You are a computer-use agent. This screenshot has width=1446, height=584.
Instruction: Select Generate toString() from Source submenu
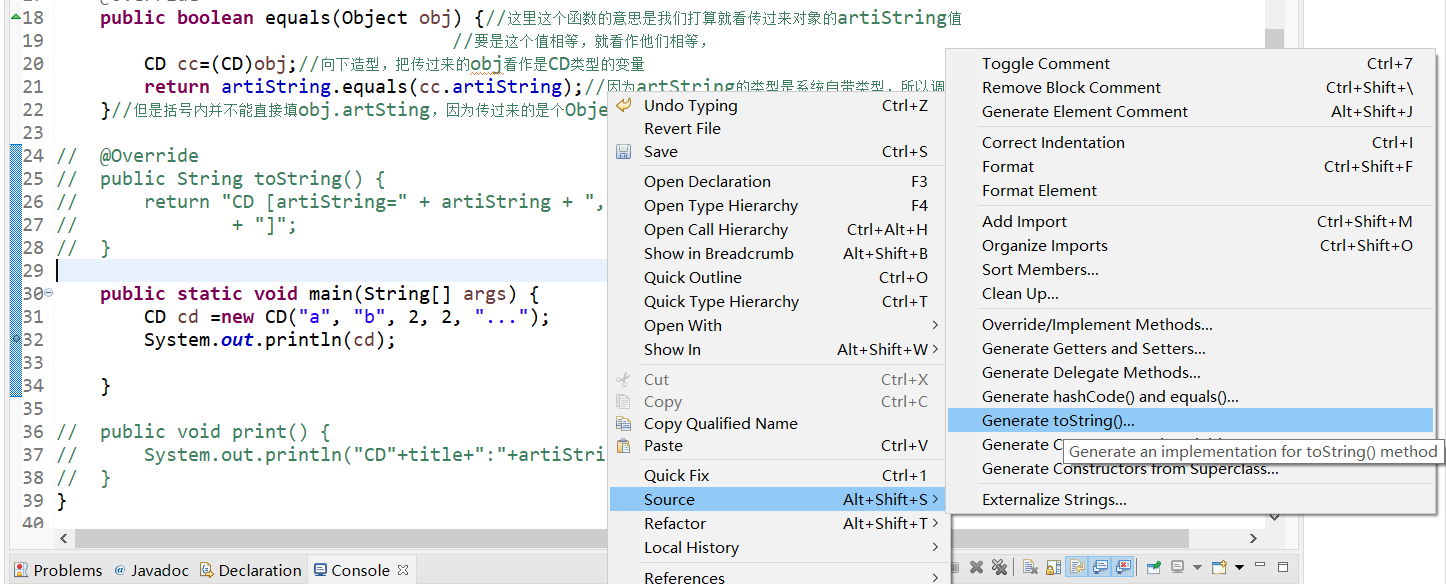click(x=1190, y=421)
